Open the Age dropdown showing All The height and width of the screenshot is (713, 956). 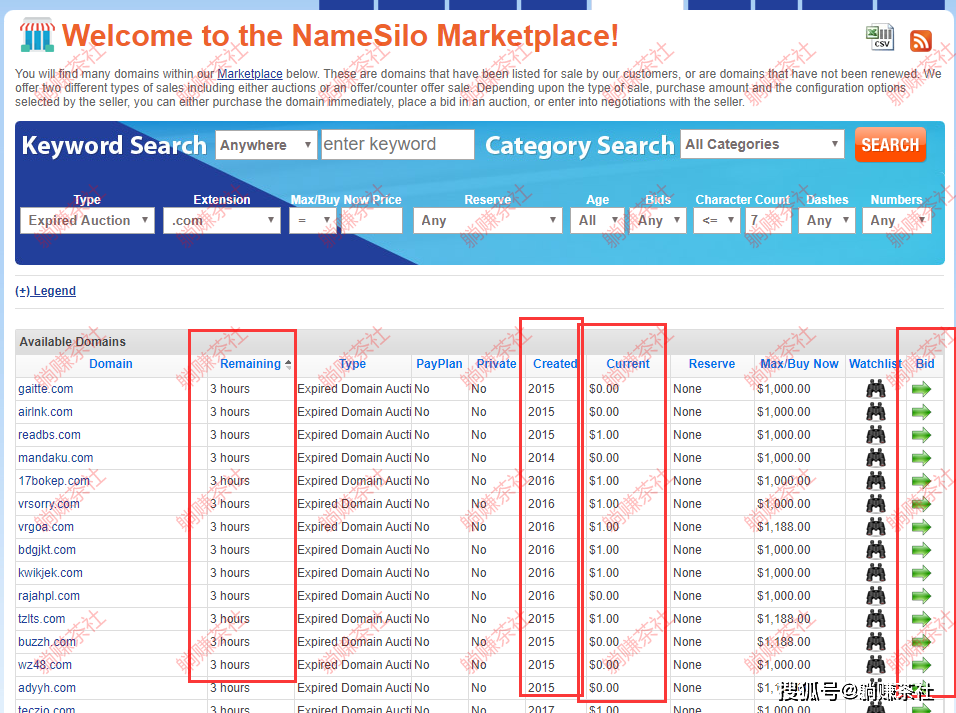[x=597, y=220]
